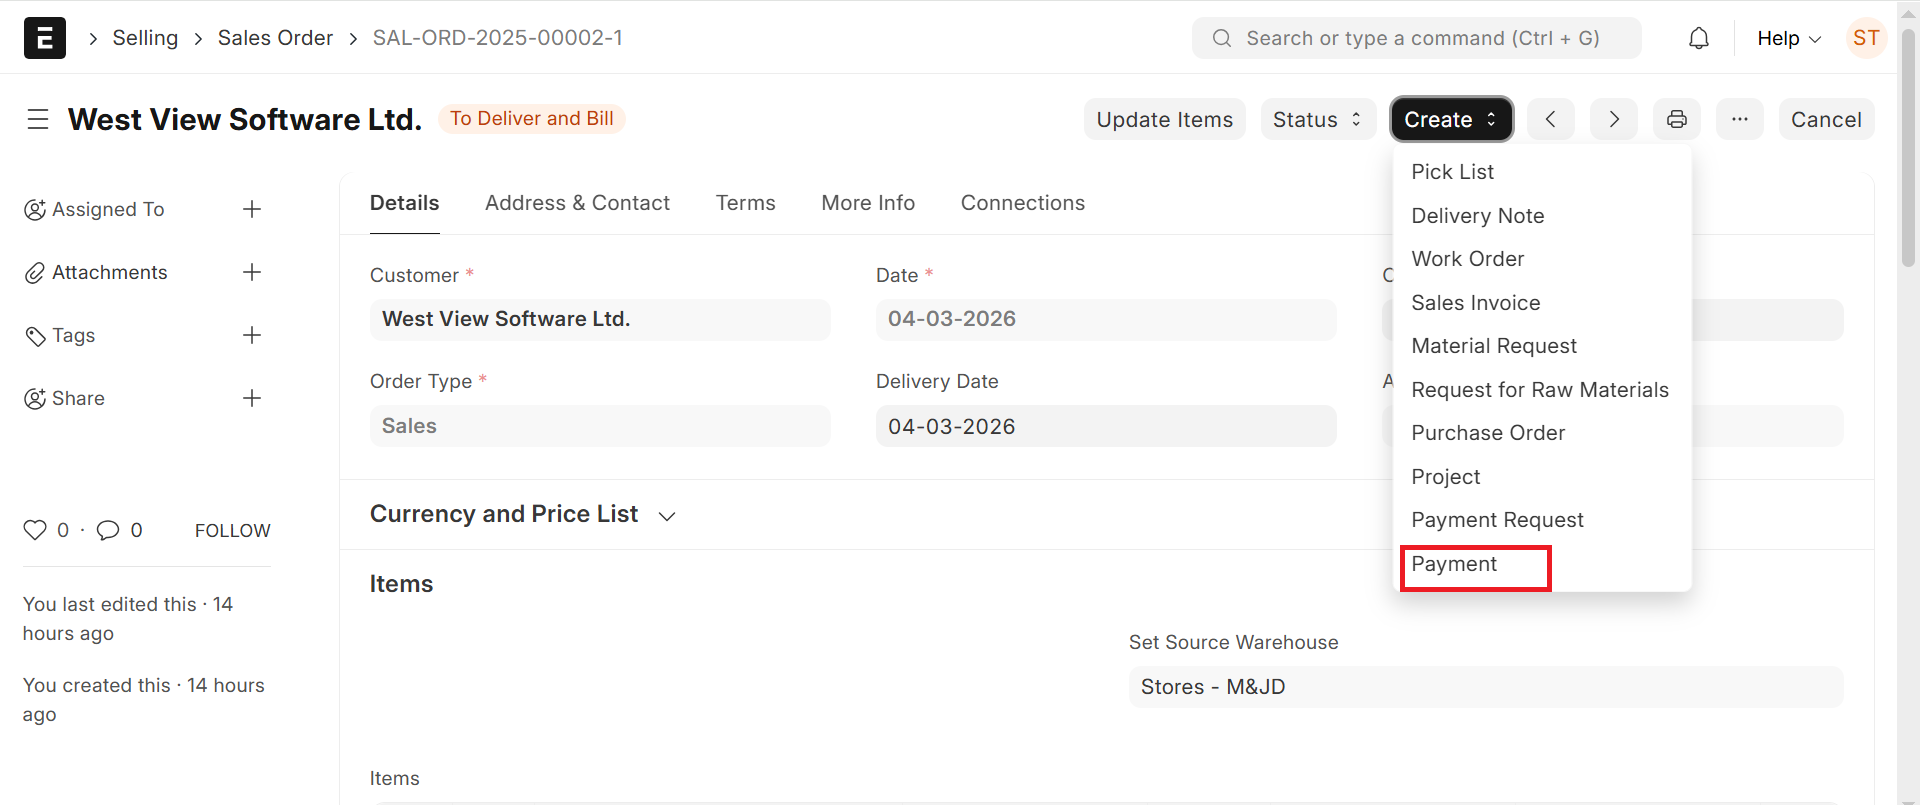The image size is (1920, 805).
Task: Add a tag using the plus icon
Action: [x=252, y=335]
